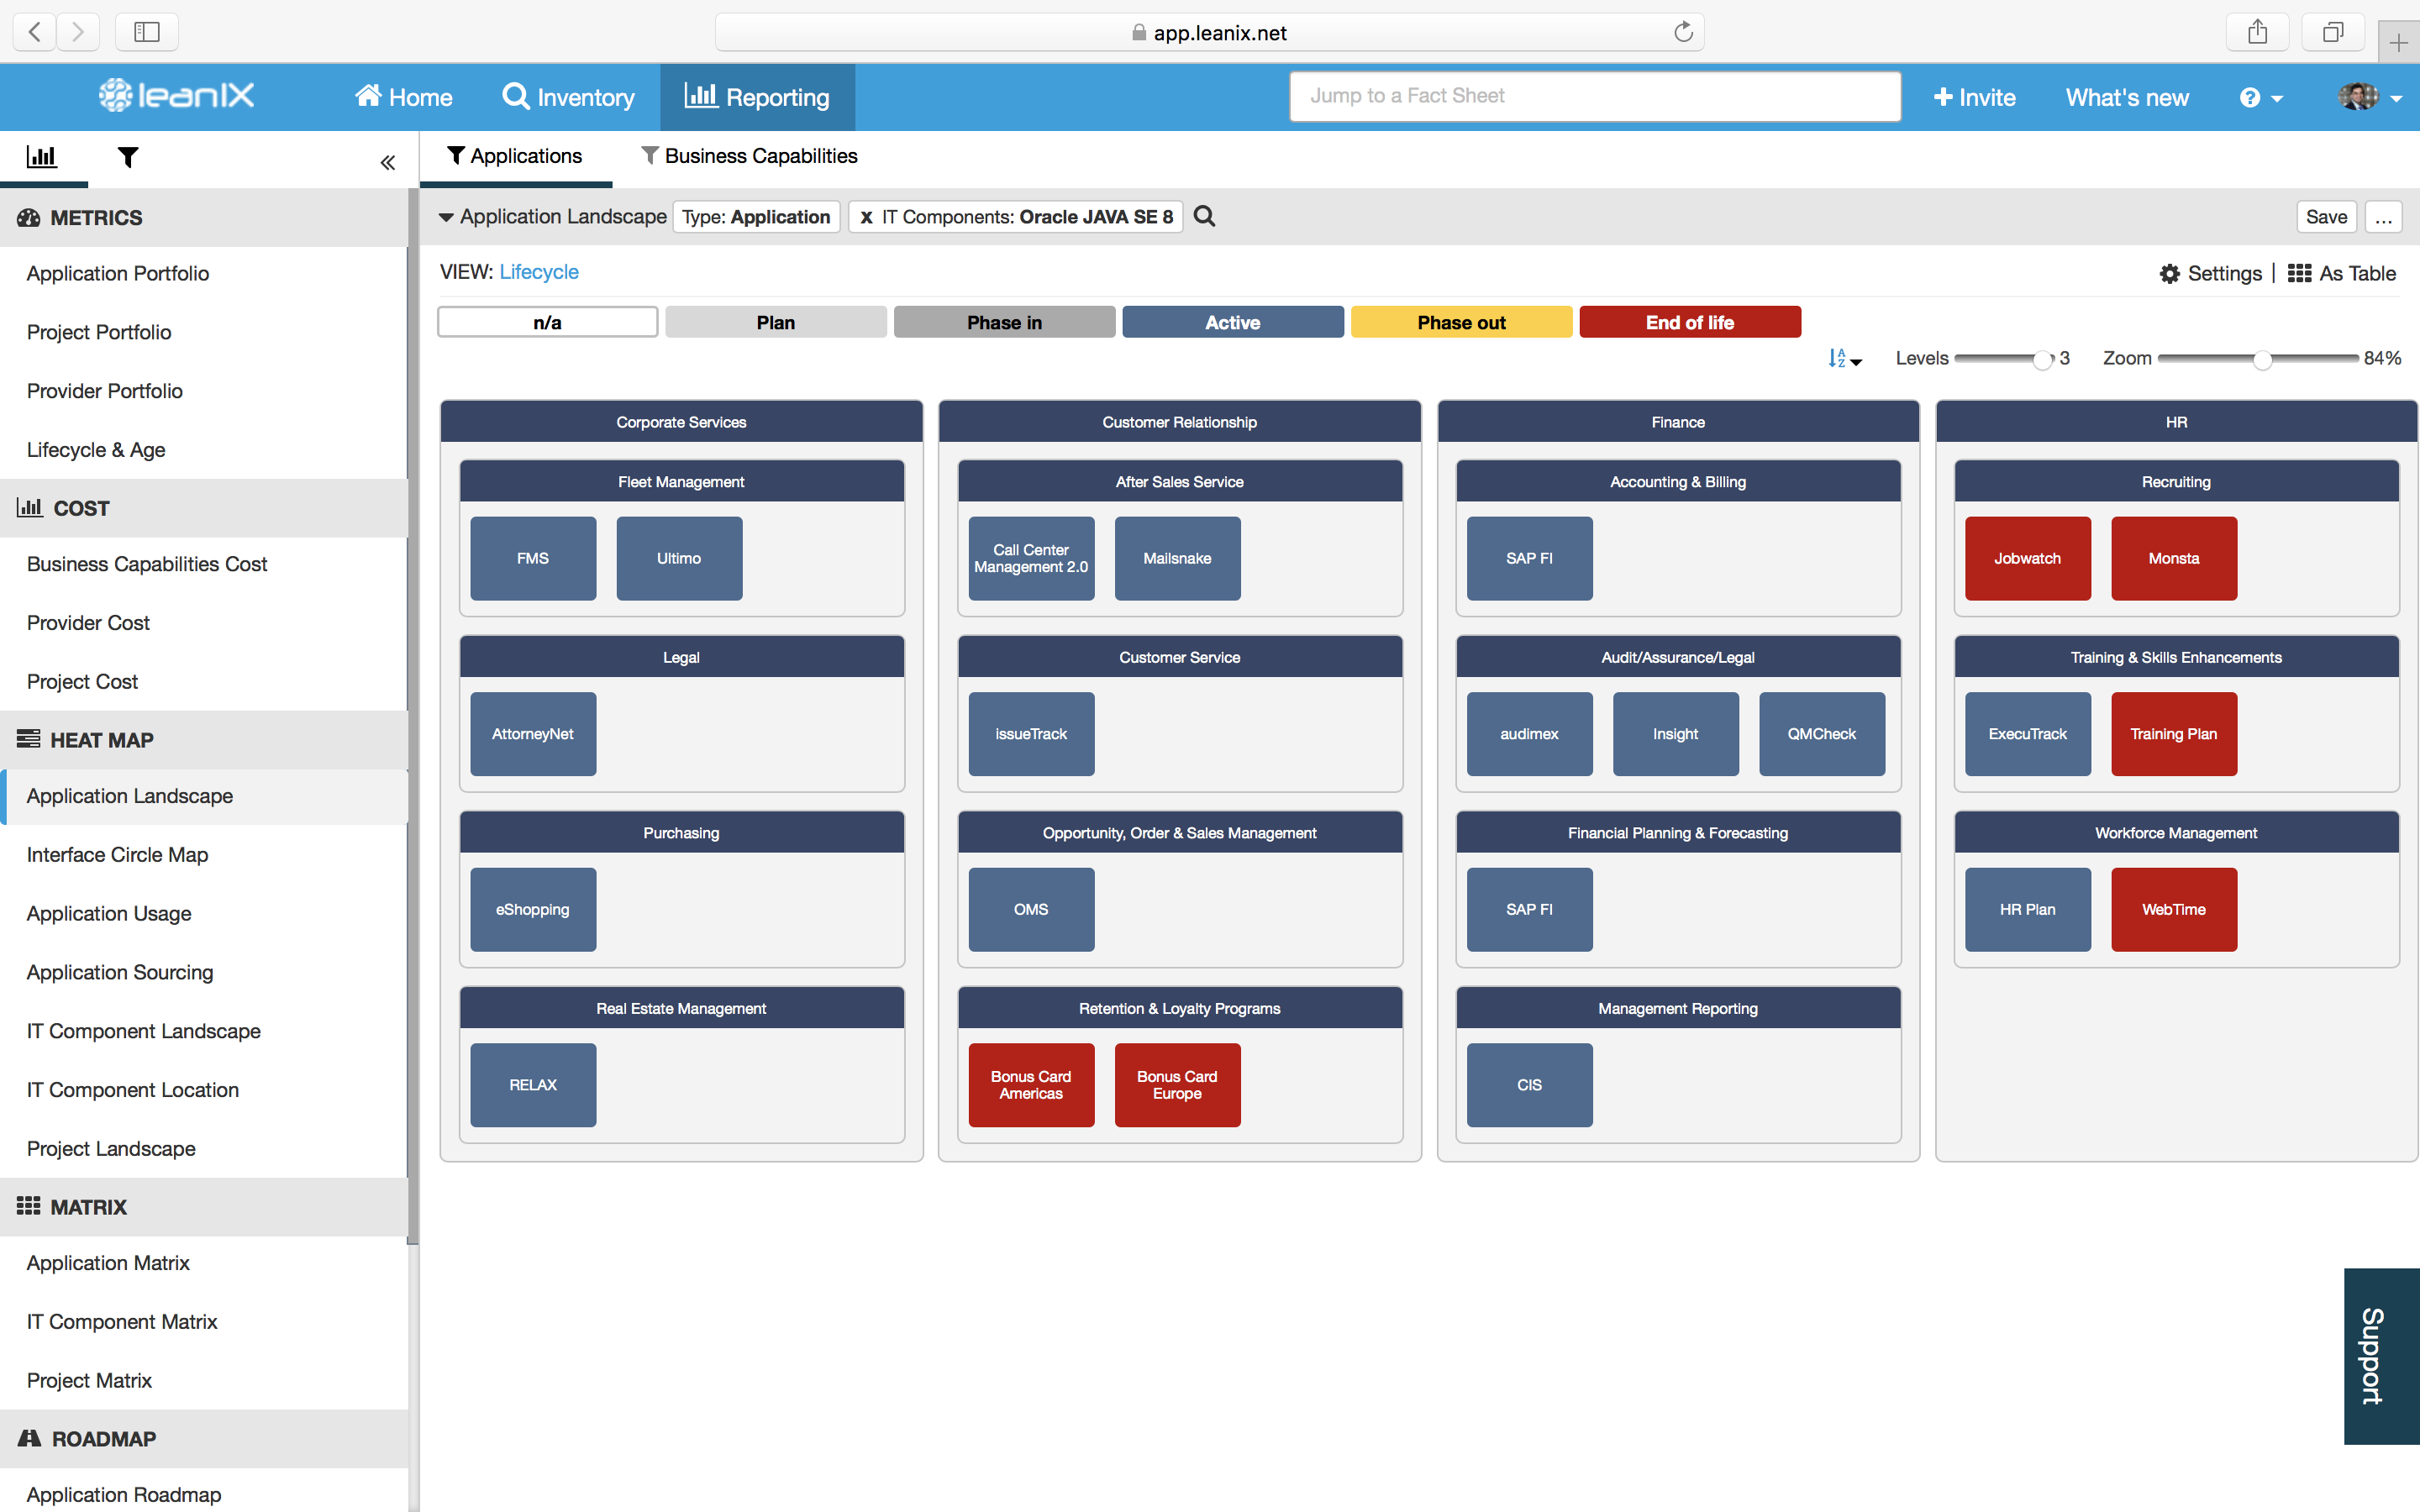Click the Invite button
This screenshot has width=2420, height=1512.
coord(1975,97)
